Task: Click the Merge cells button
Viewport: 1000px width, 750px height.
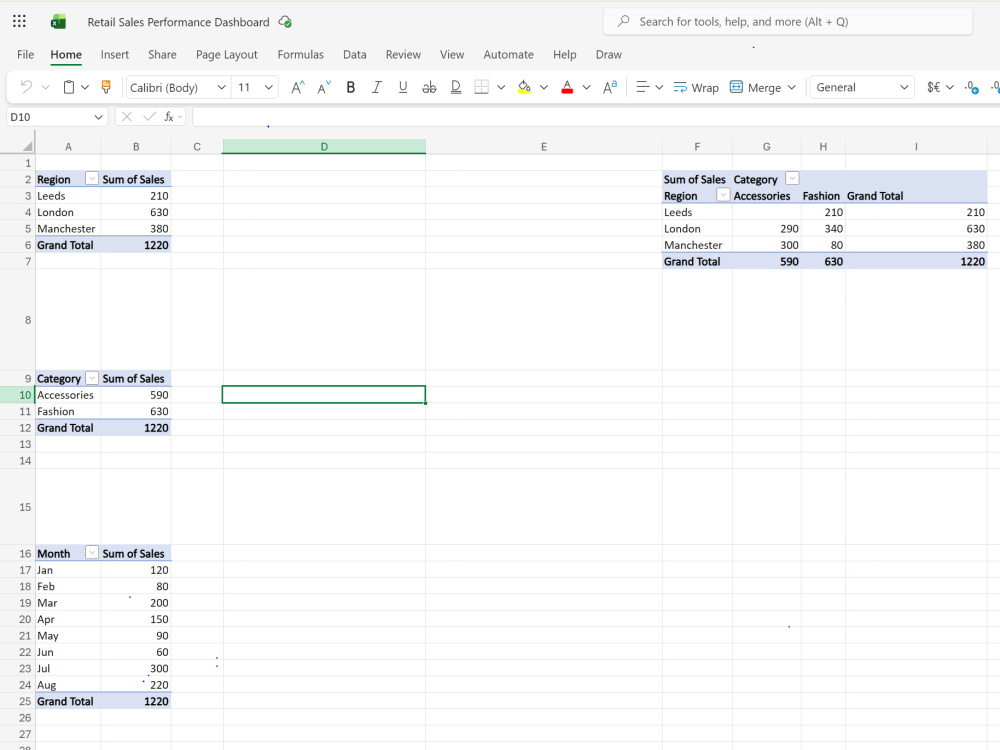Action: (755, 87)
